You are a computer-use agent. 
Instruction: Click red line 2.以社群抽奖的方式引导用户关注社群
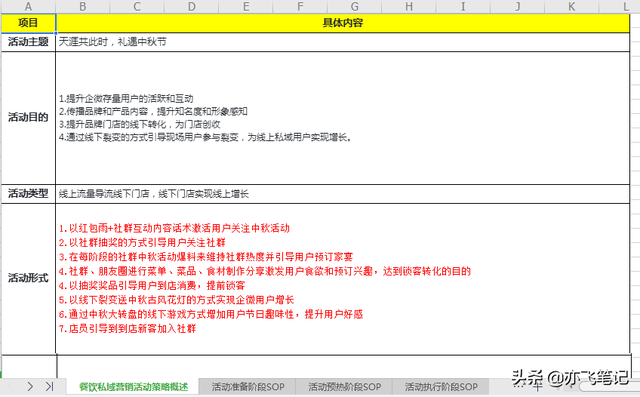tap(142, 243)
